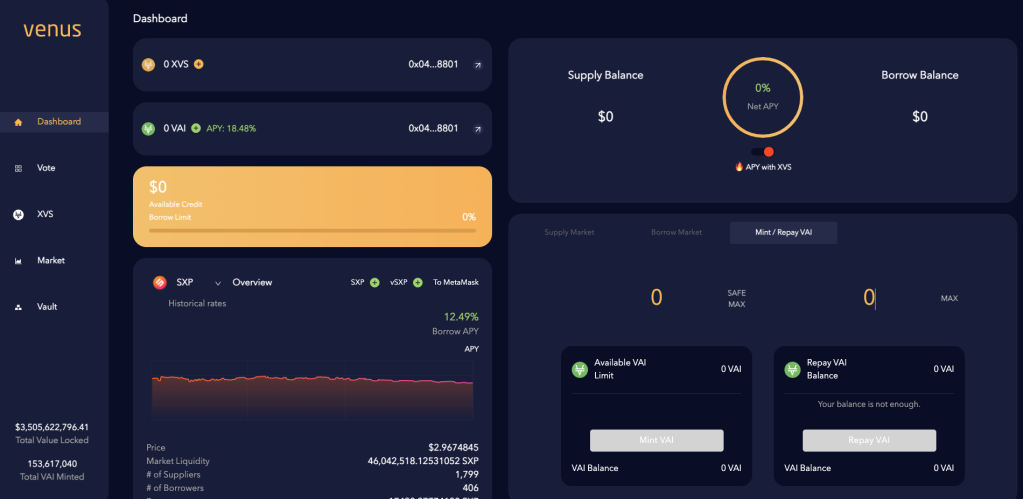Click SAFE MAX button

coord(737,299)
